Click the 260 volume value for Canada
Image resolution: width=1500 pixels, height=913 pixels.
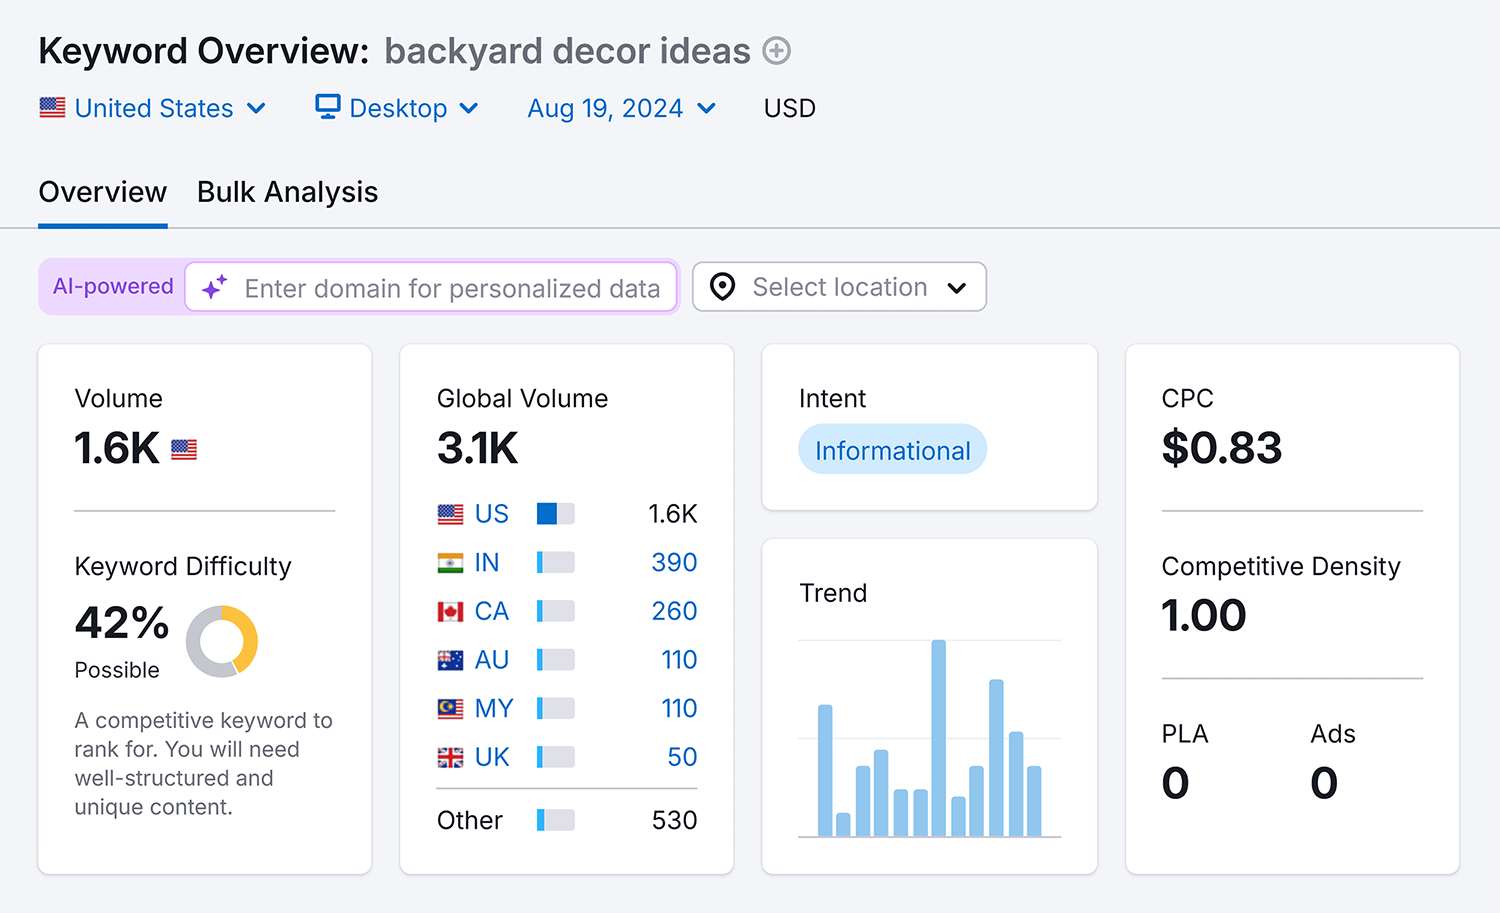point(674,611)
